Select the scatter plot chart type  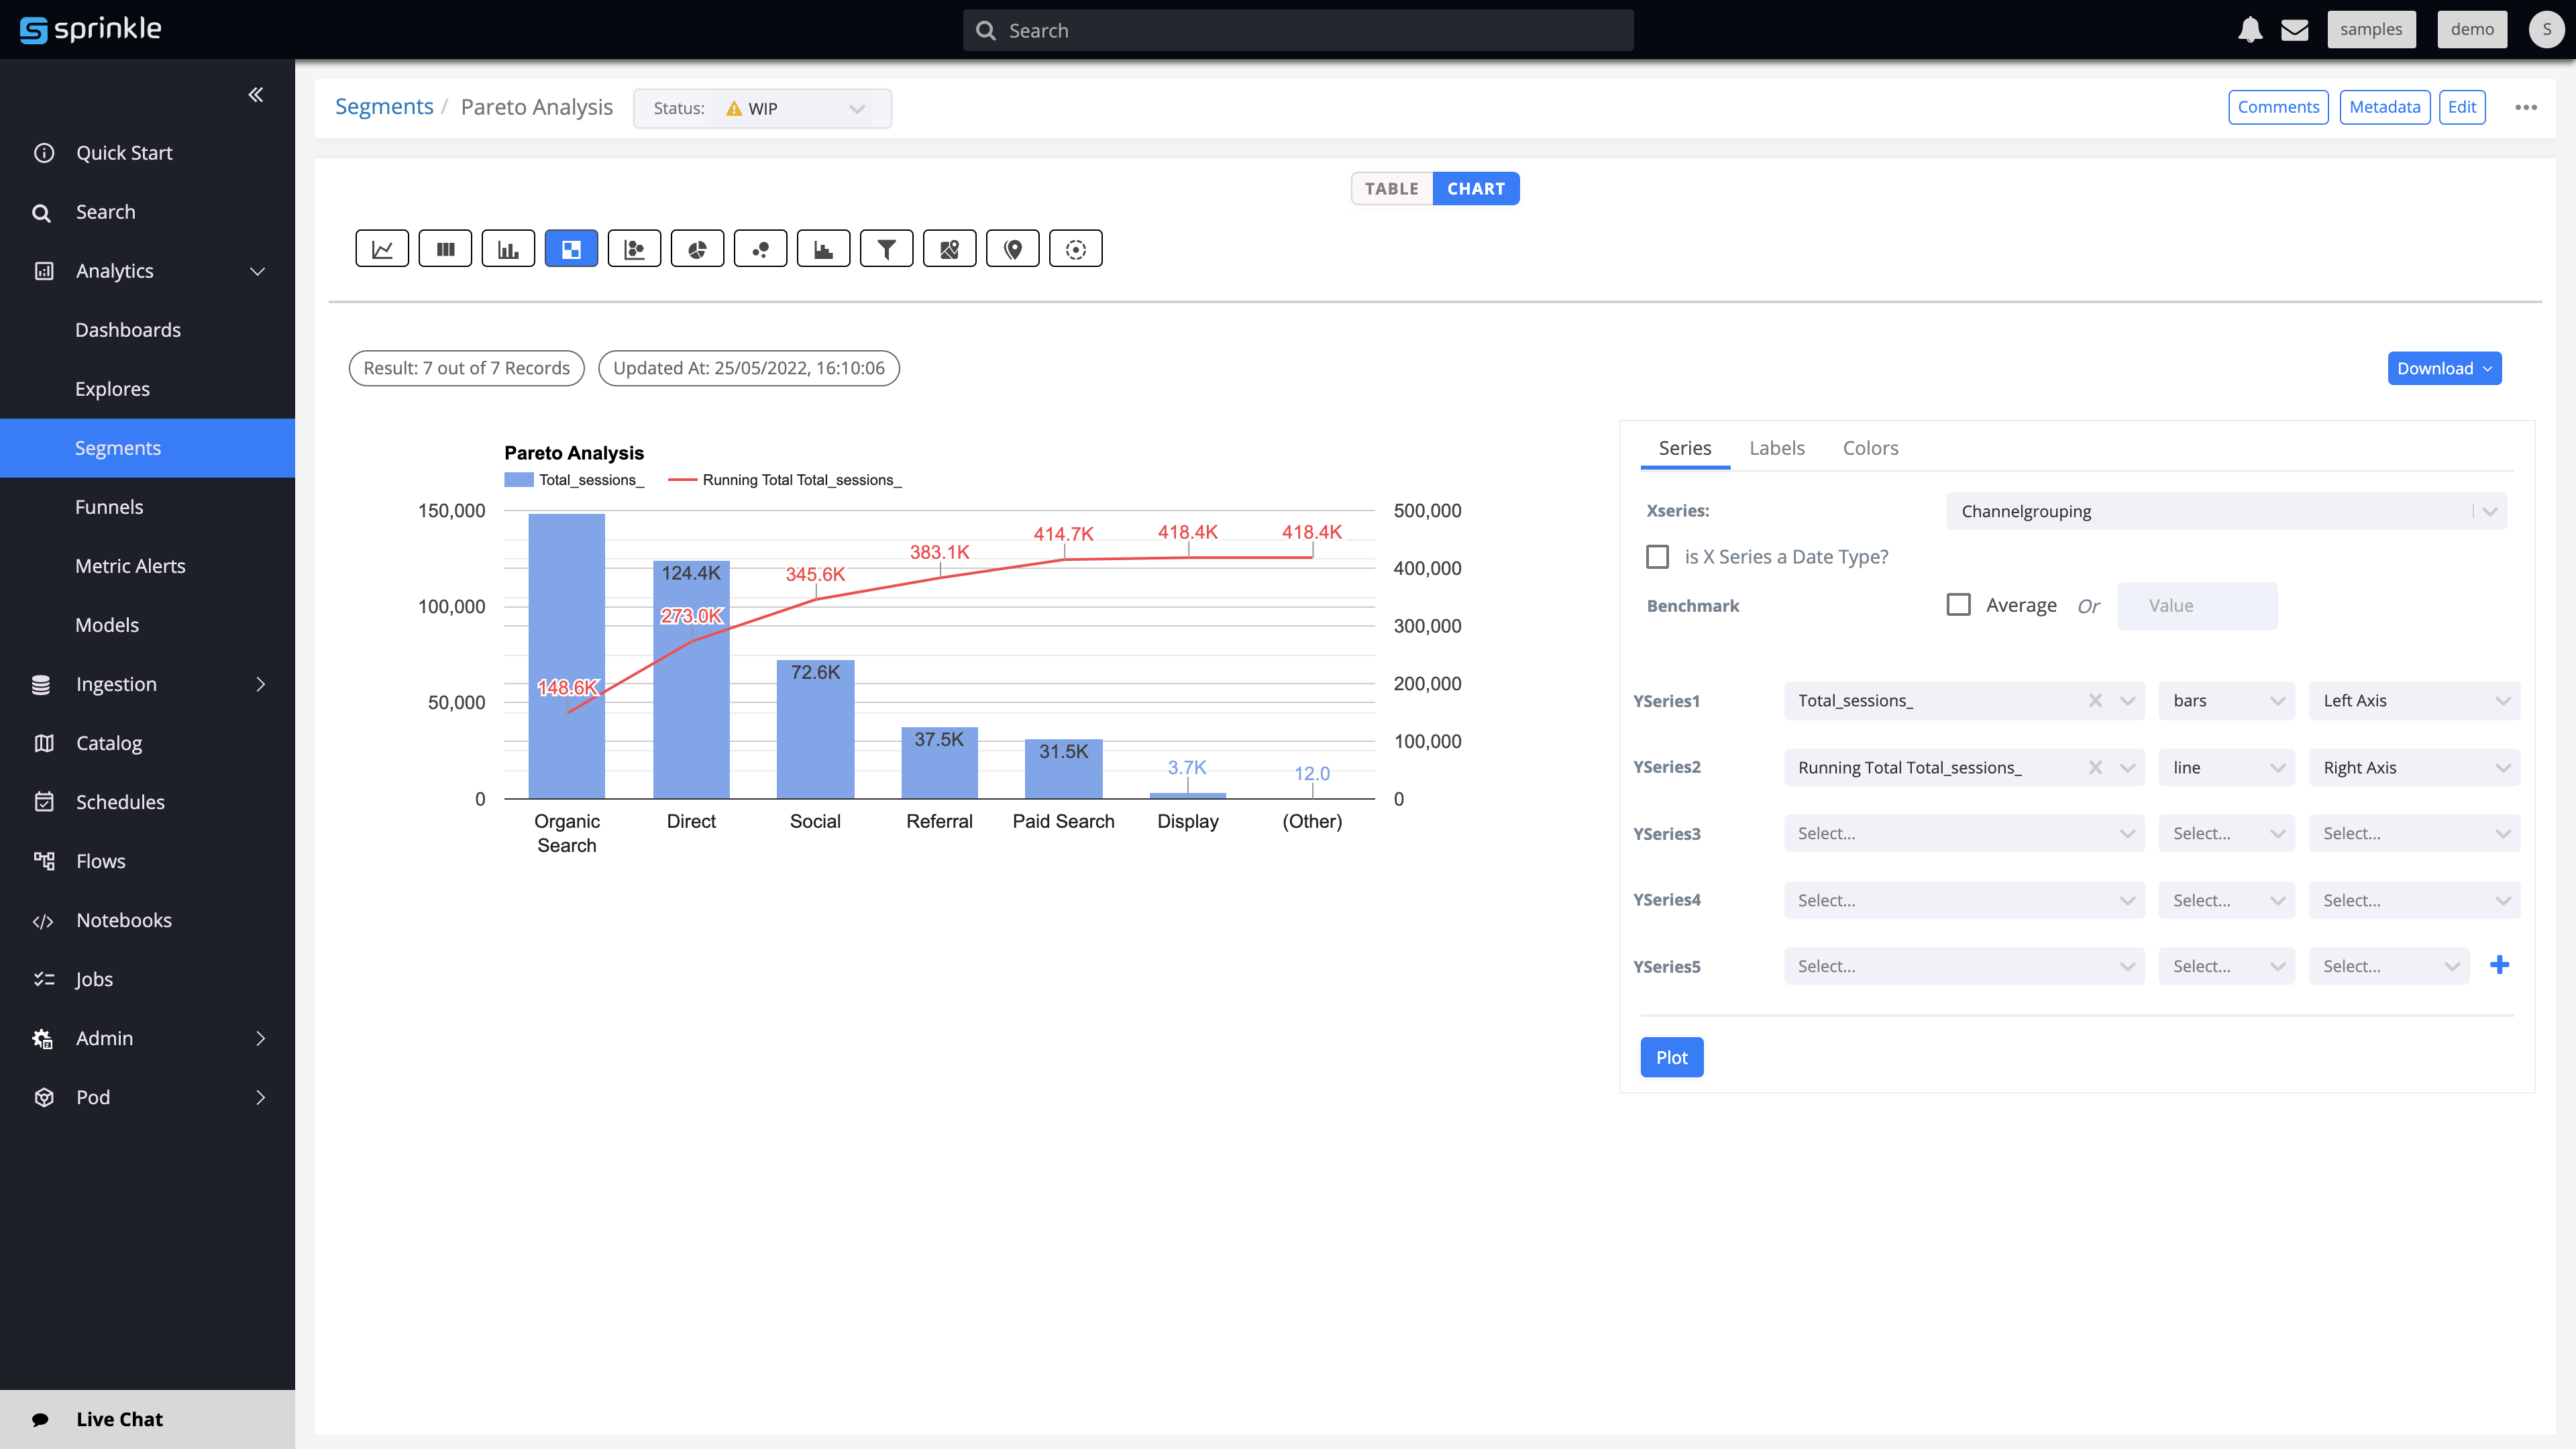pyautogui.click(x=635, y=248)
